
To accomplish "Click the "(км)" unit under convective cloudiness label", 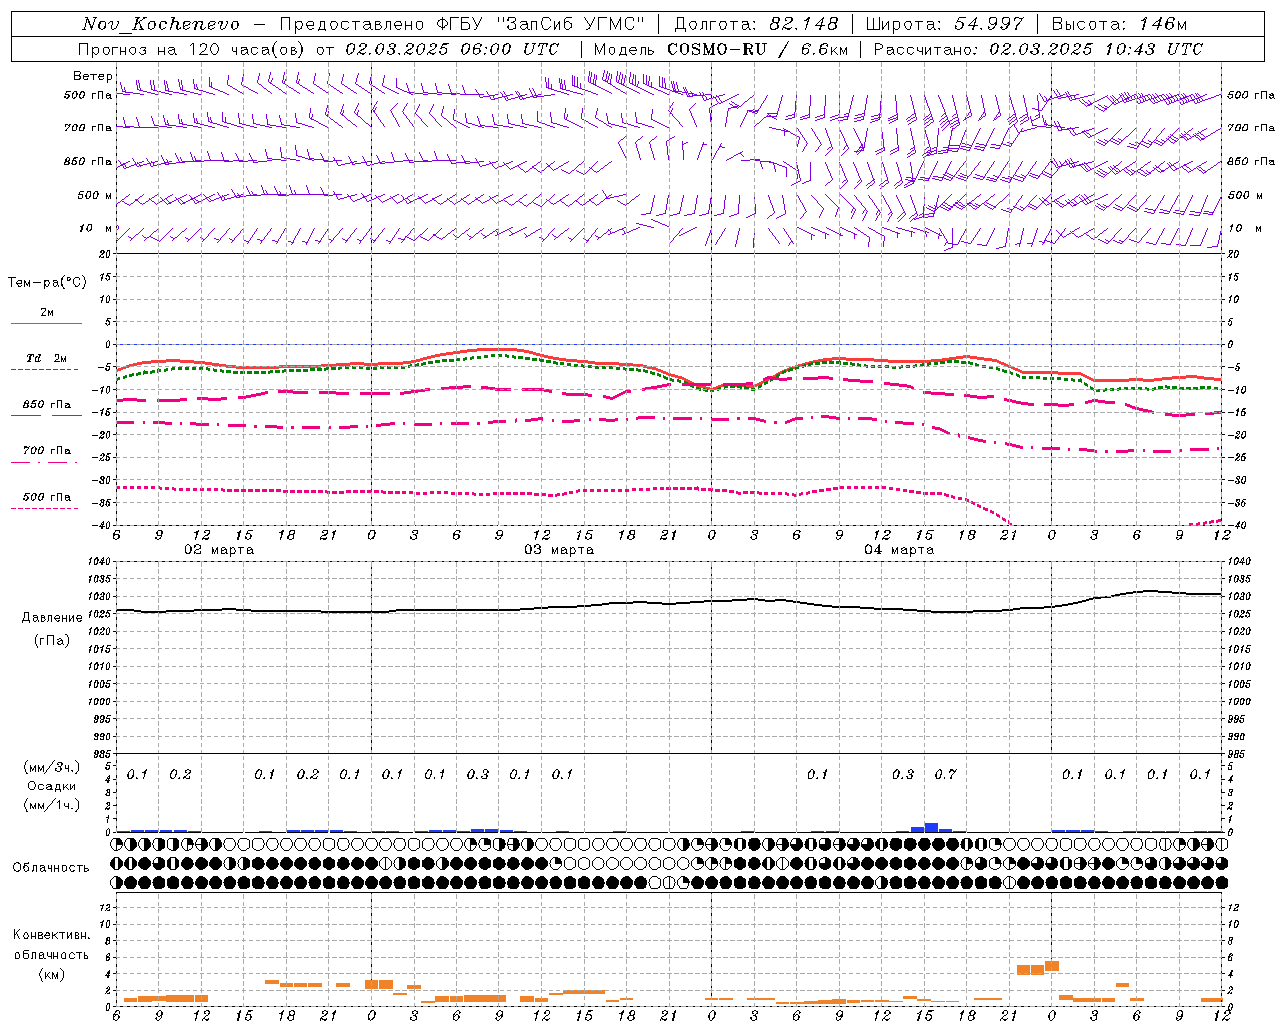I will point(52,974).
